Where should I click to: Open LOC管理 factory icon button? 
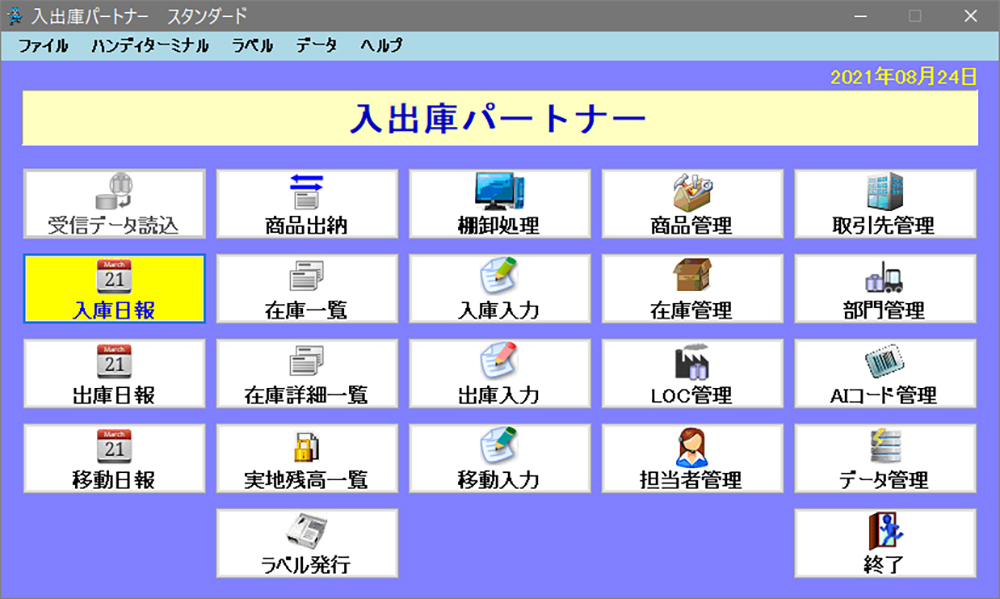tap(692, 374)
